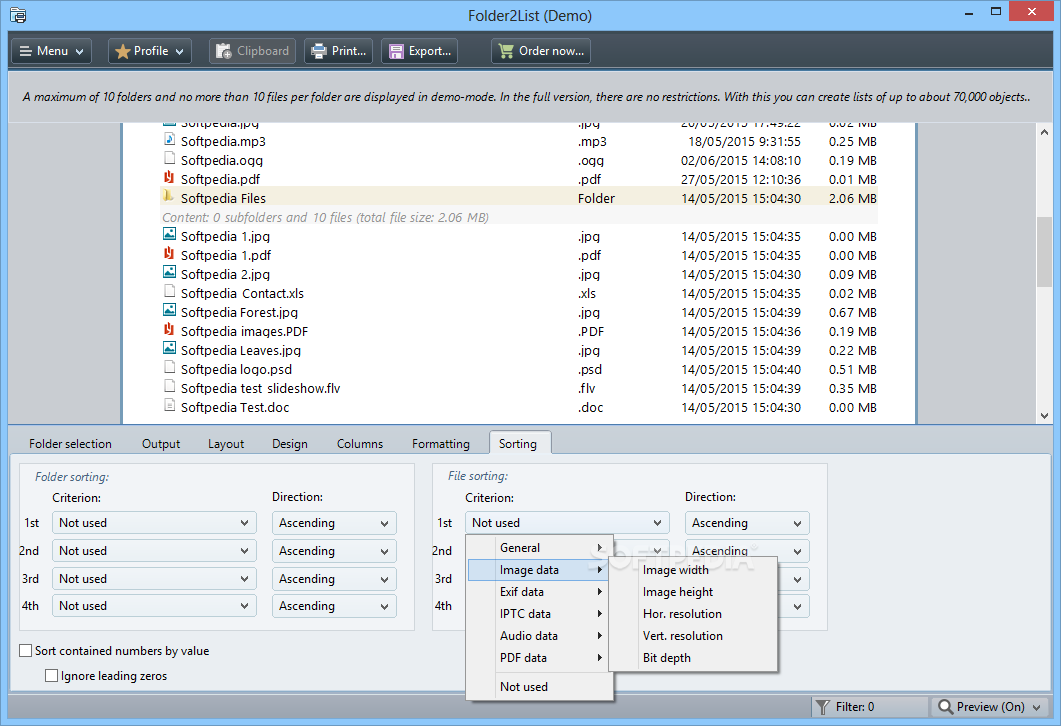
Task: Click the PDF icon of Softpedia.pdf
Action: point(169,178)
